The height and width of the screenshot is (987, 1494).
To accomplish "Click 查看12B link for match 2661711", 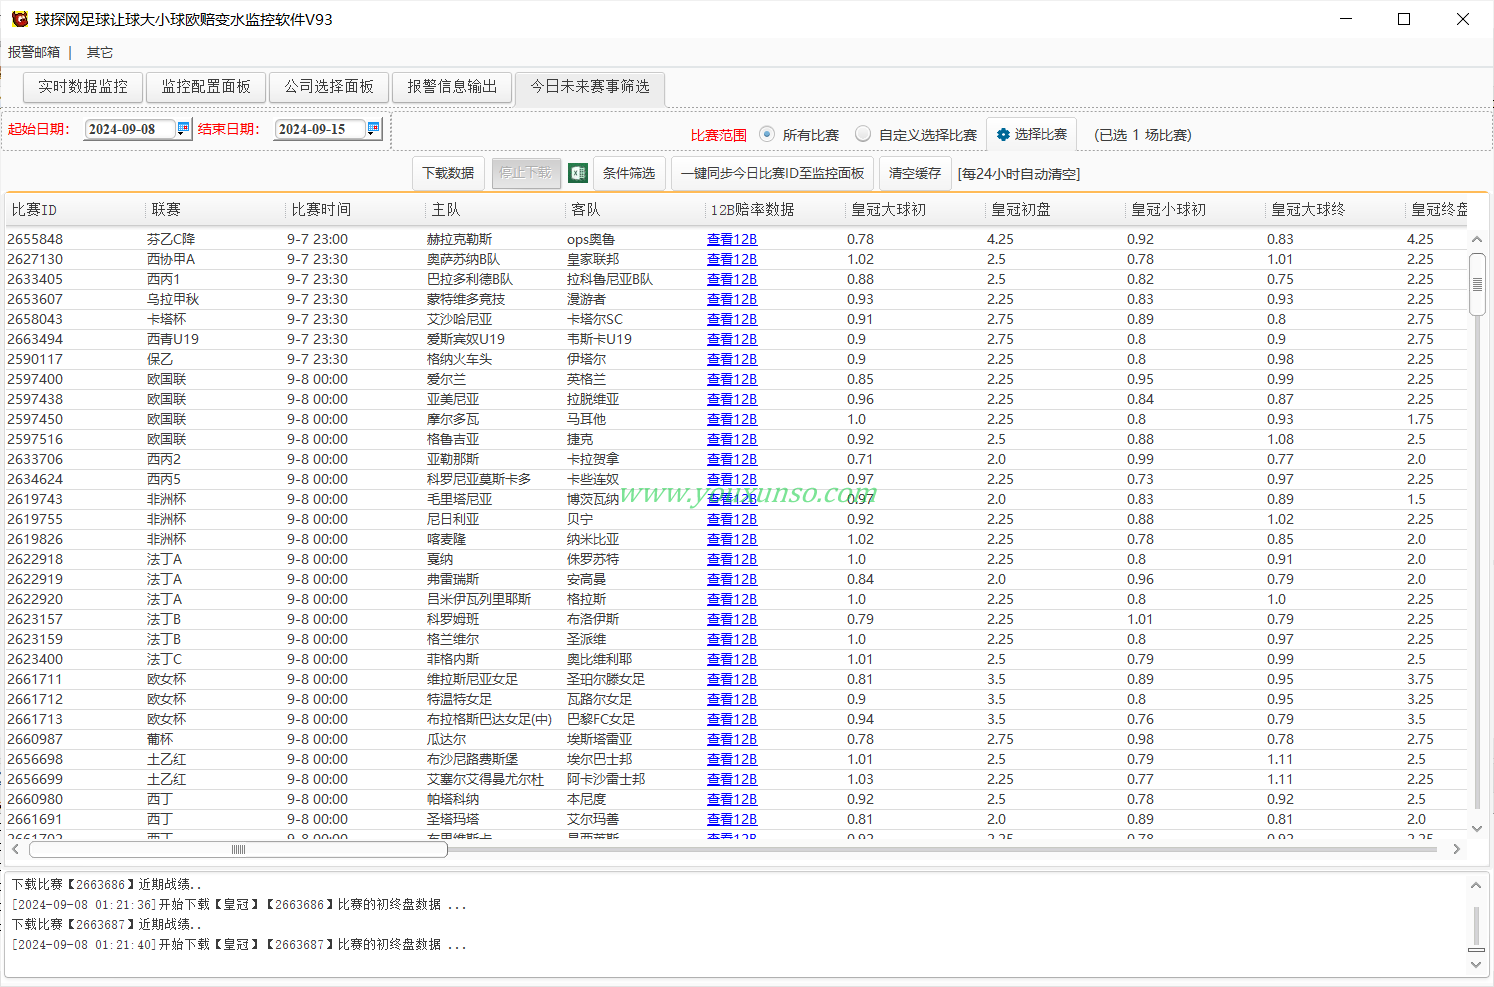I will pyautogui.click(x=732, y=679).
